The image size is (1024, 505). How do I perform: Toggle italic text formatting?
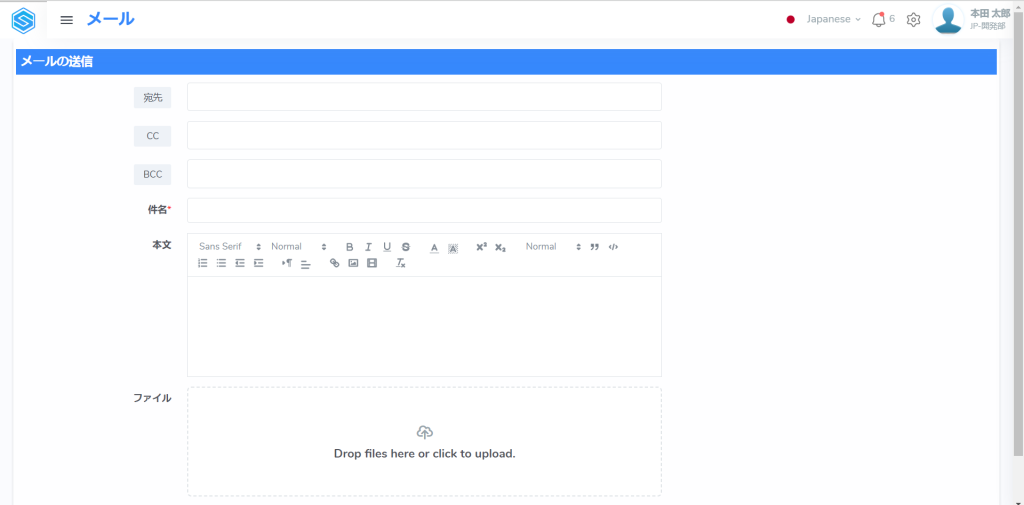368,247
